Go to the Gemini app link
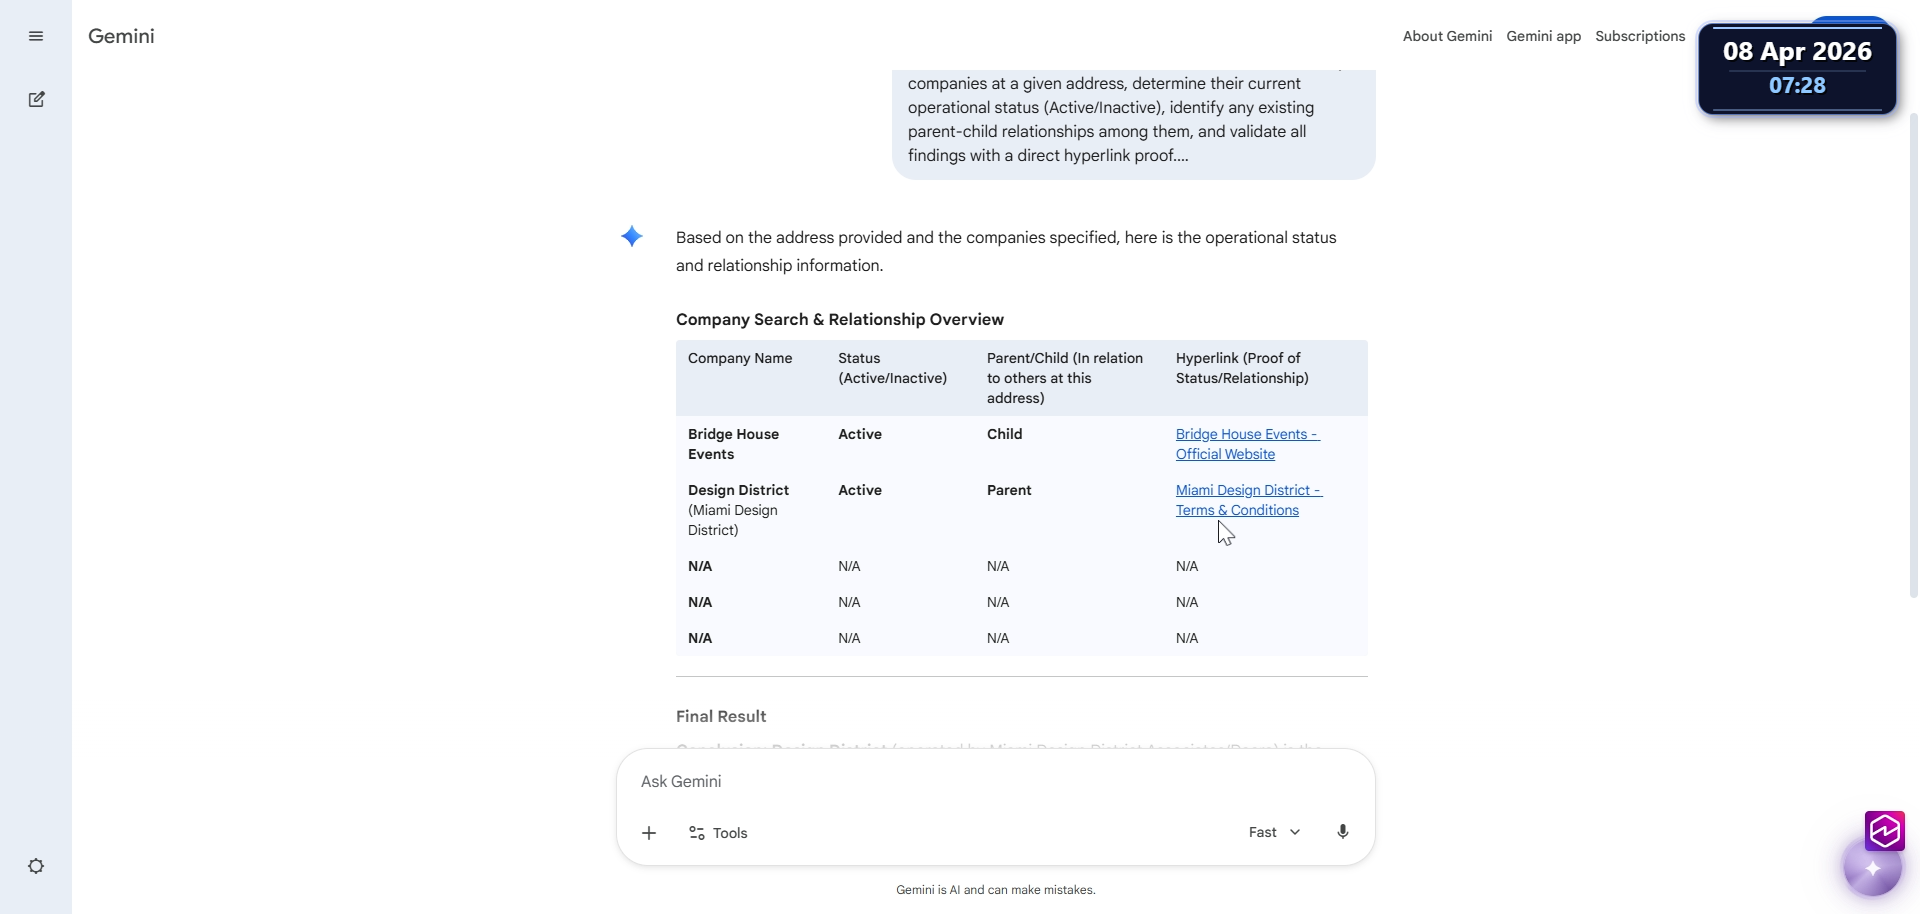The width and height of the screenshot is (1920, 914). (x=1543, y=36)
